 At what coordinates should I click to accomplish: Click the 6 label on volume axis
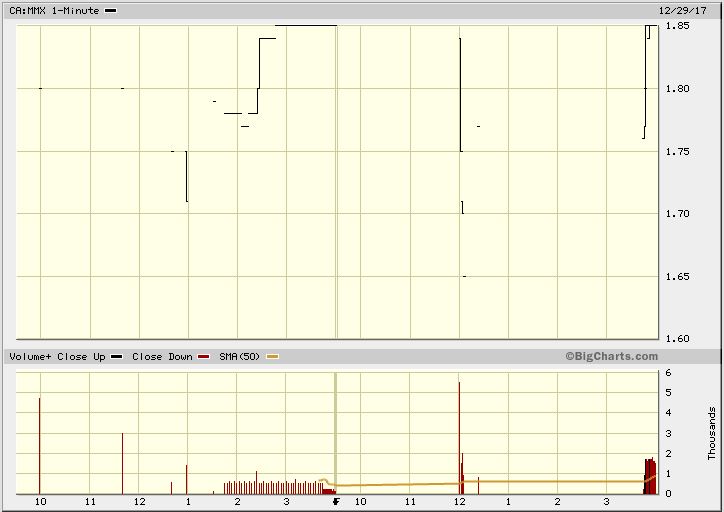(x=668, y=373)
